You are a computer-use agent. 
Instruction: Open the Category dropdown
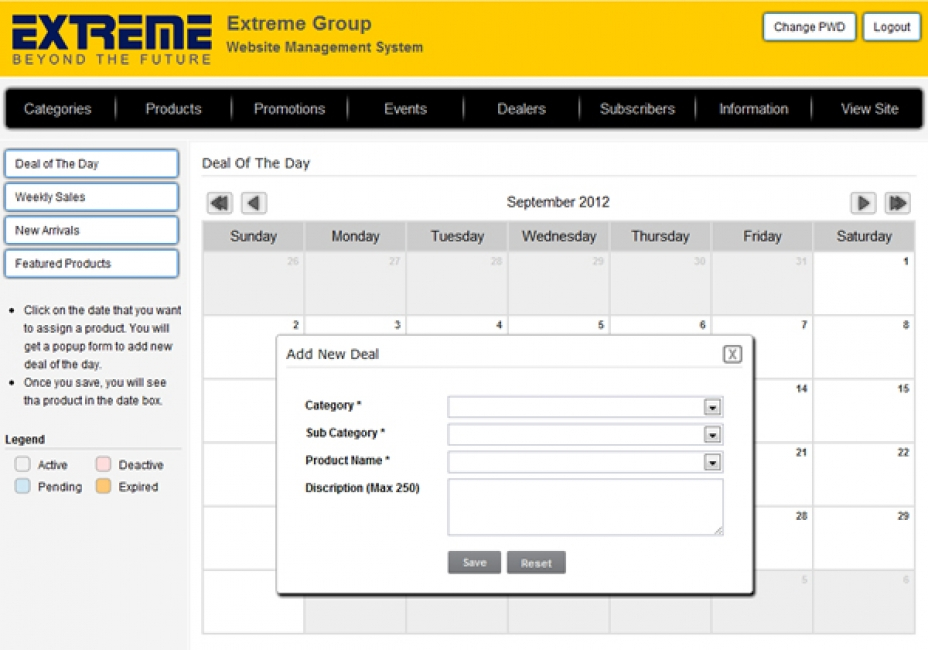point(713,407)
